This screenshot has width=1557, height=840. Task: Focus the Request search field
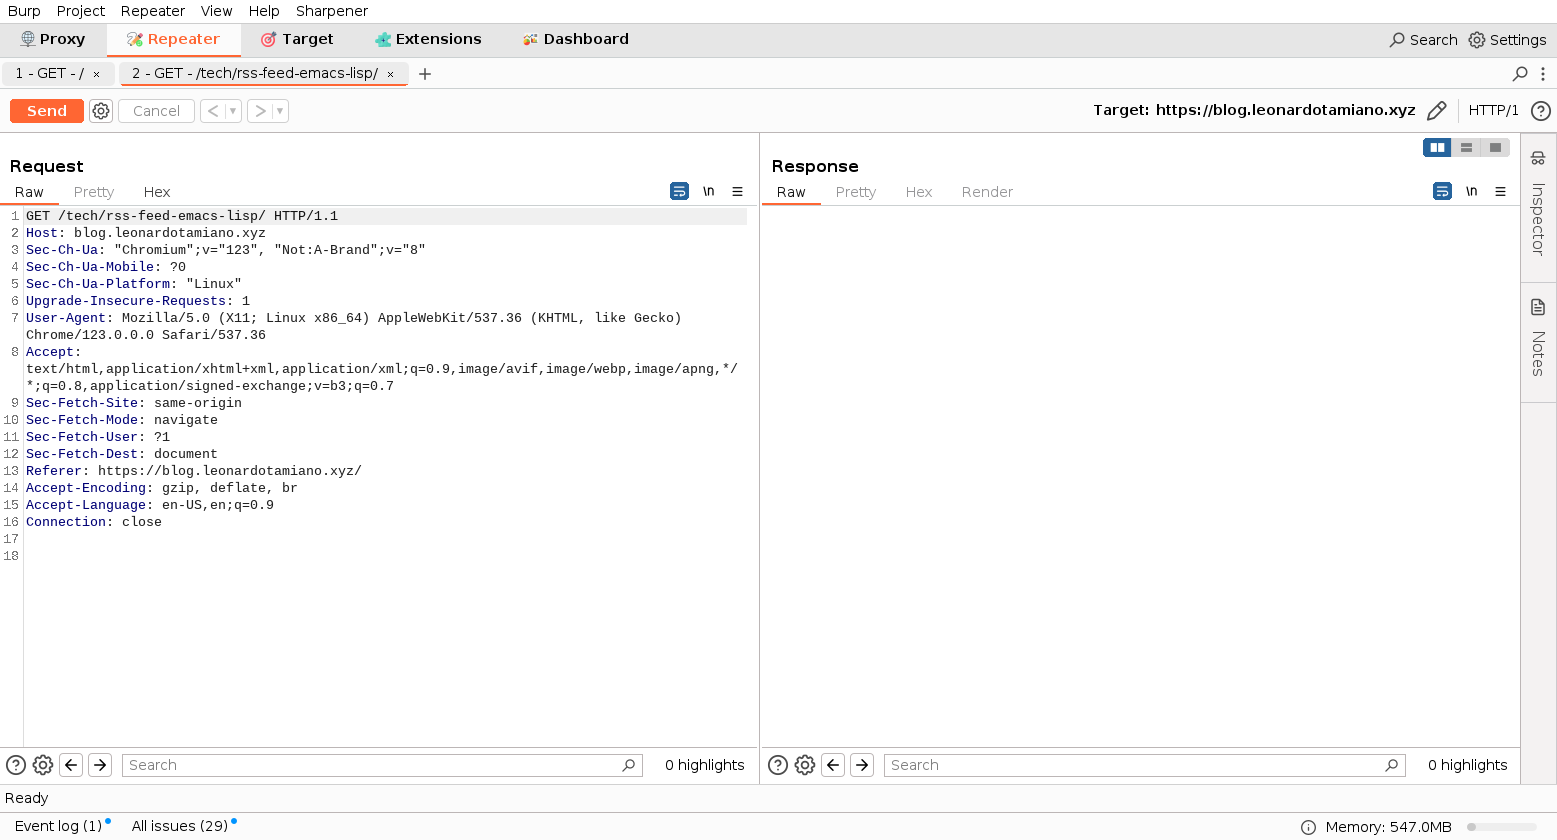pos(382,765)
